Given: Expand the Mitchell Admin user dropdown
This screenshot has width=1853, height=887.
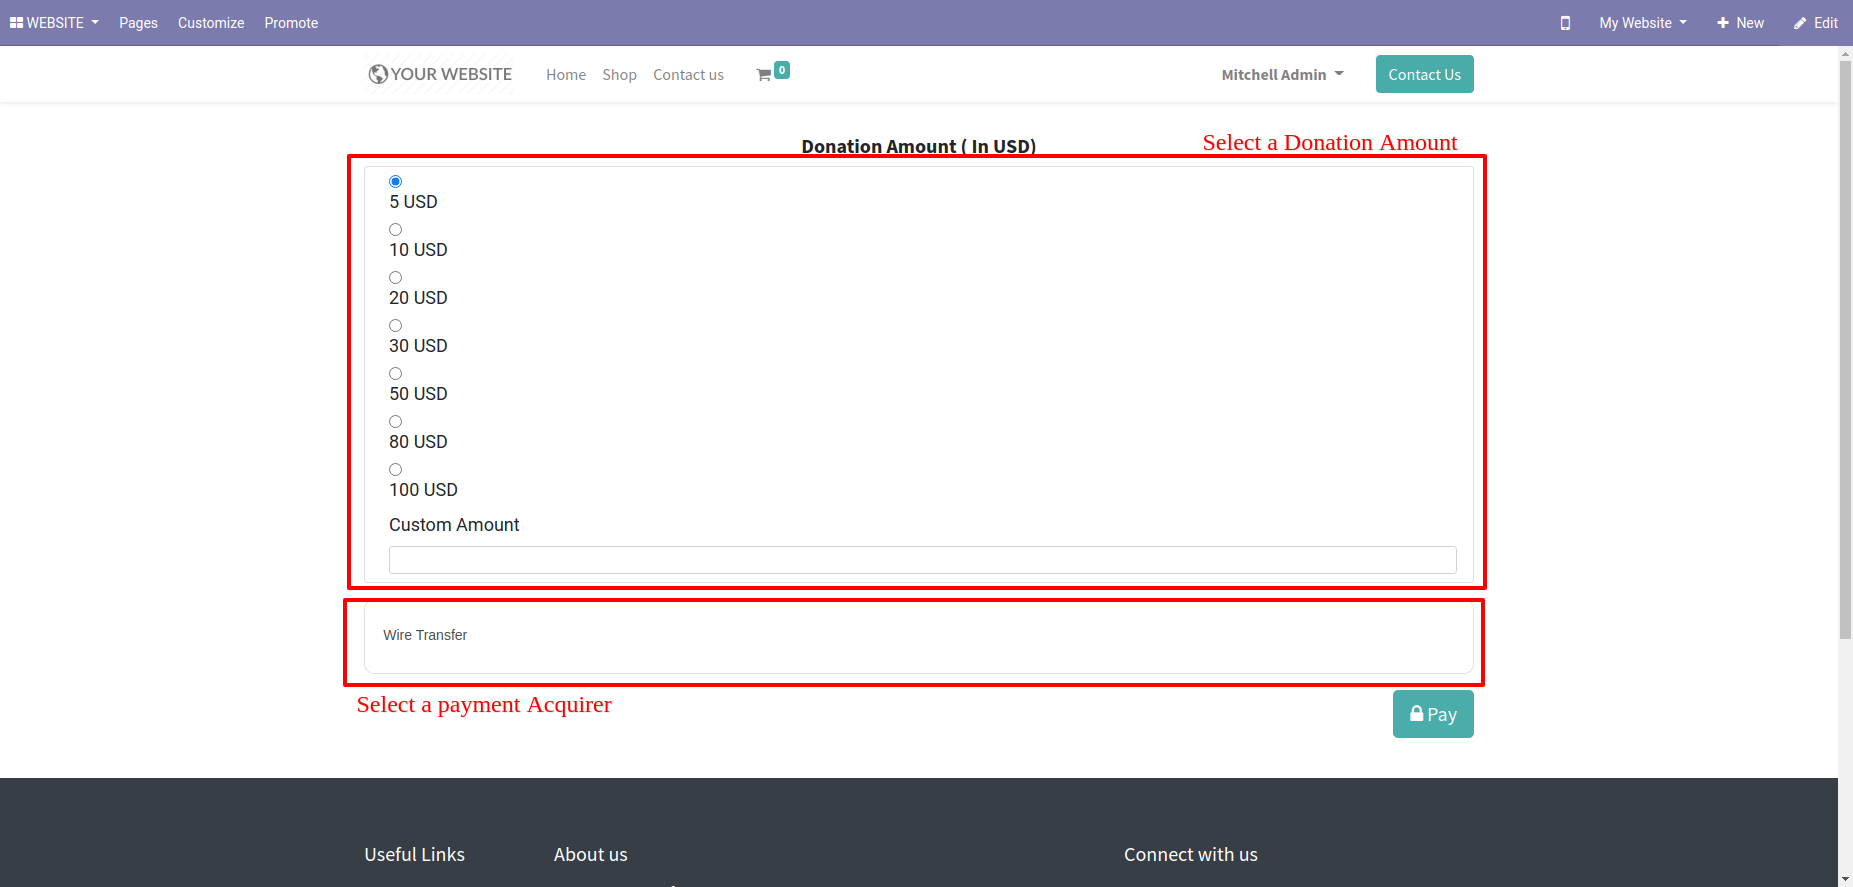Looking at the screenshot, I should pos(1282,75).
